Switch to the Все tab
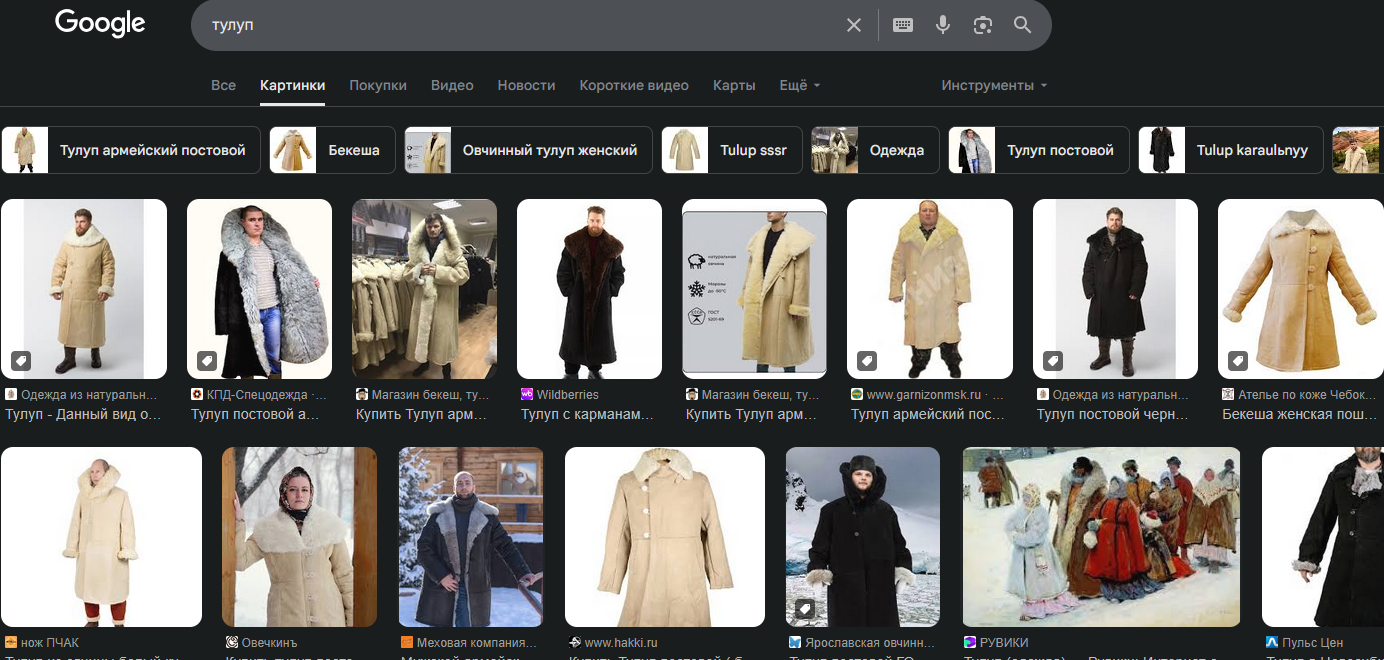Image resolution: width=1384 pixels, height=660 pixels. pos(224,85)
